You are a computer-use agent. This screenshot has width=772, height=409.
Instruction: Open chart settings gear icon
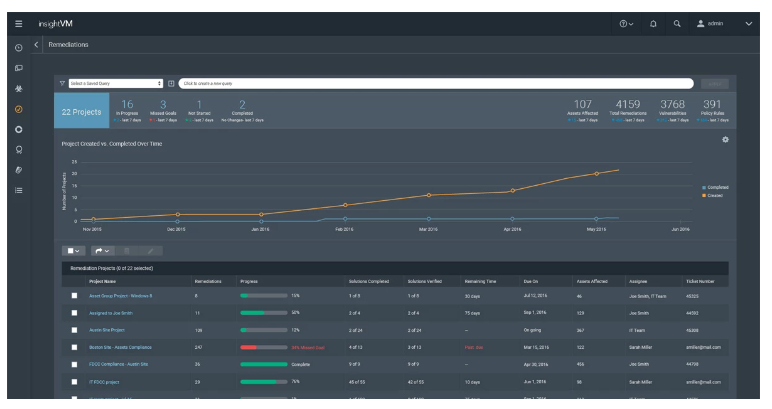click(x=725, y=139)
